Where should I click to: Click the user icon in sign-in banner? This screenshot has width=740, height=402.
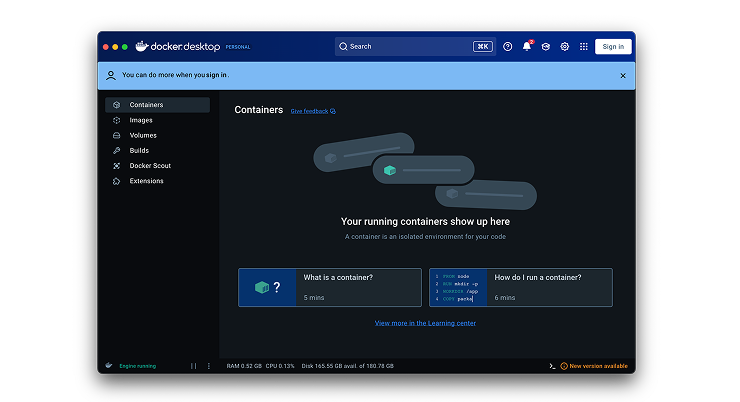pyautogui.click(x=111, y=75)
